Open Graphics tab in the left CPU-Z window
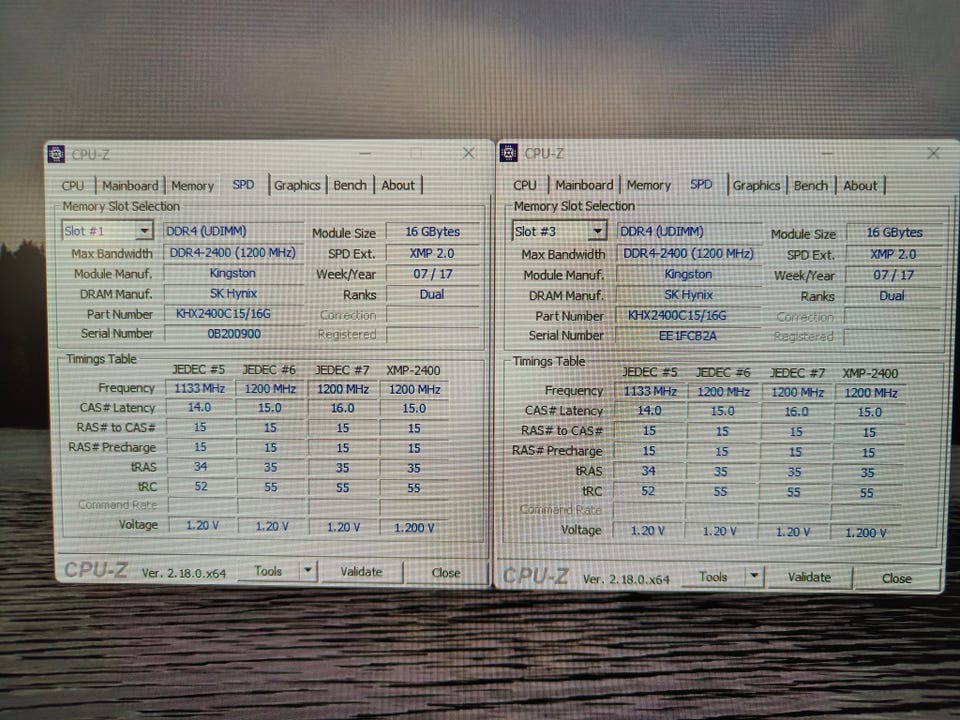This screenshot has height=720, width=960. (297, 185)
